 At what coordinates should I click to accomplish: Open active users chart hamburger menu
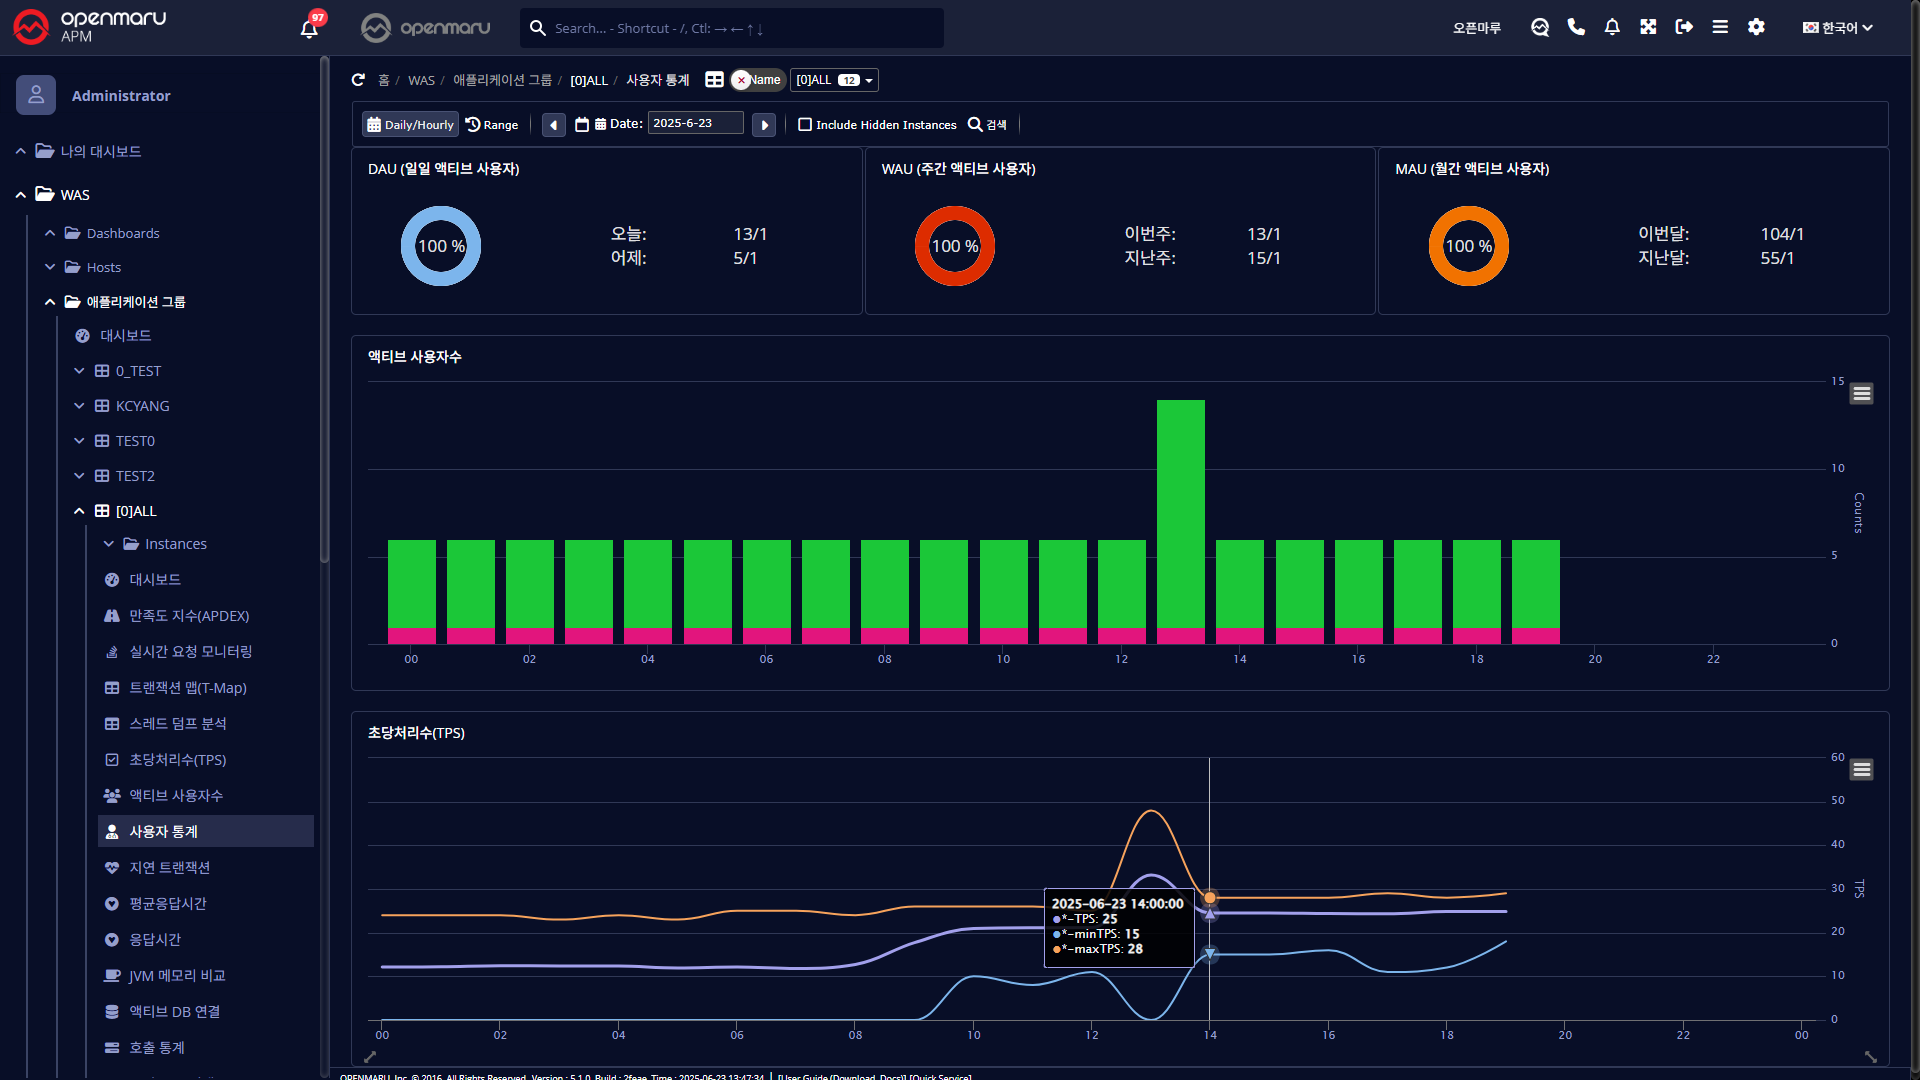(1861, 394)
